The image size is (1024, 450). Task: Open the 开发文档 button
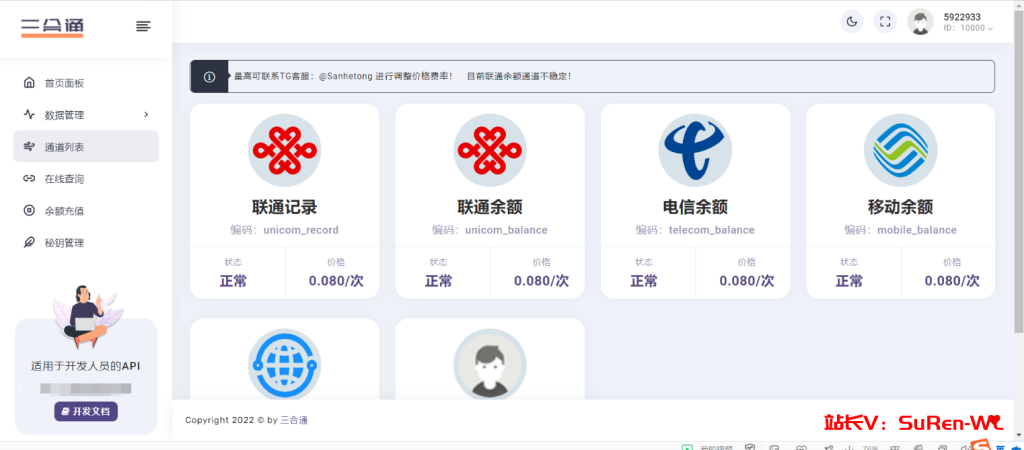pos(86,411)
